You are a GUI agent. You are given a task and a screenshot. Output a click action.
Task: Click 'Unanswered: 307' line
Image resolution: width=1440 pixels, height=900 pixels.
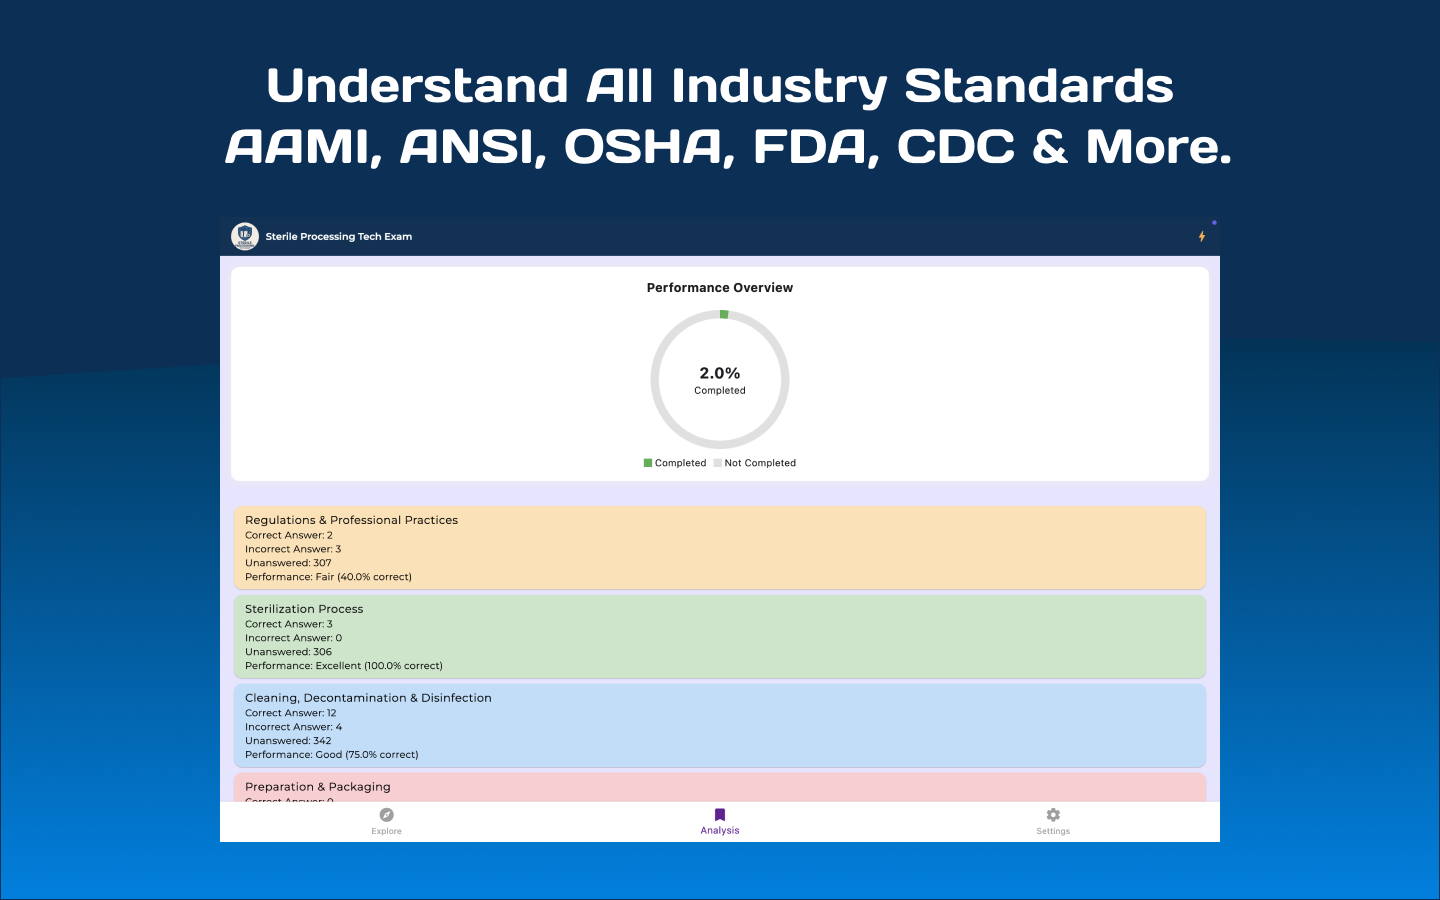point(288,563)
